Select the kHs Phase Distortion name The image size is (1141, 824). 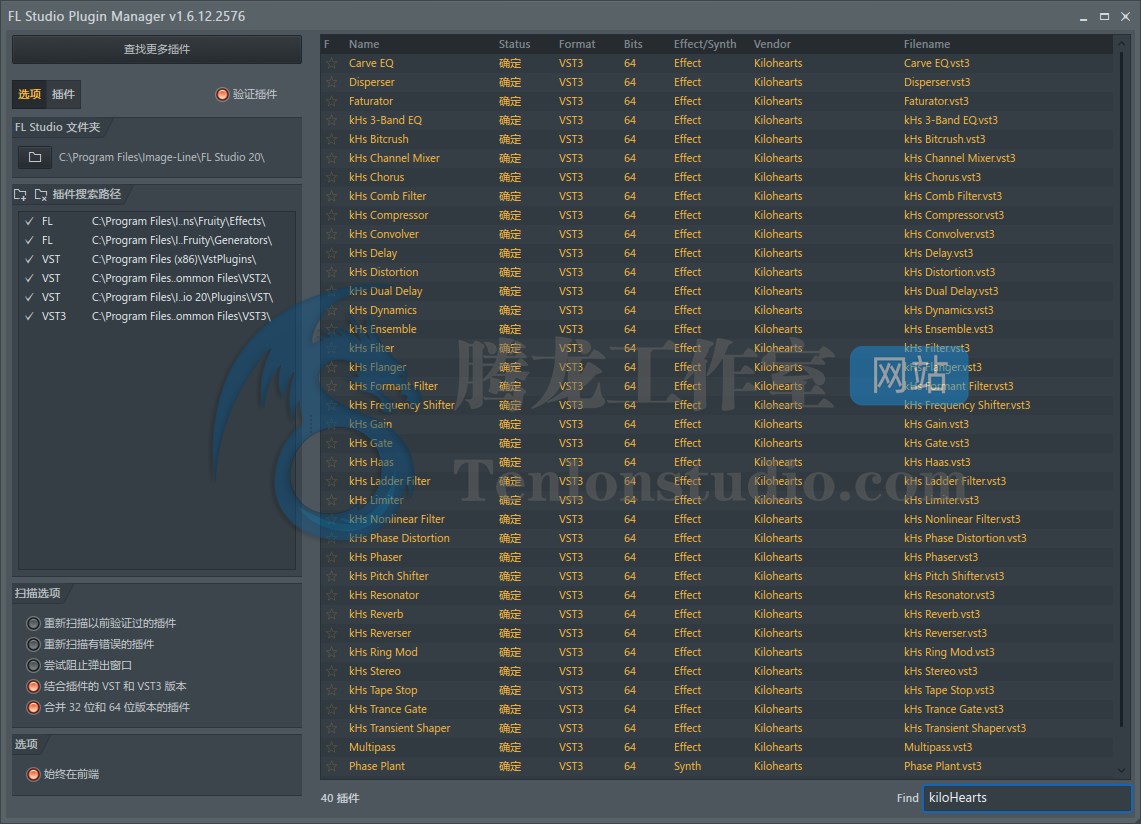pyautogui.click(x=399, y=538)
